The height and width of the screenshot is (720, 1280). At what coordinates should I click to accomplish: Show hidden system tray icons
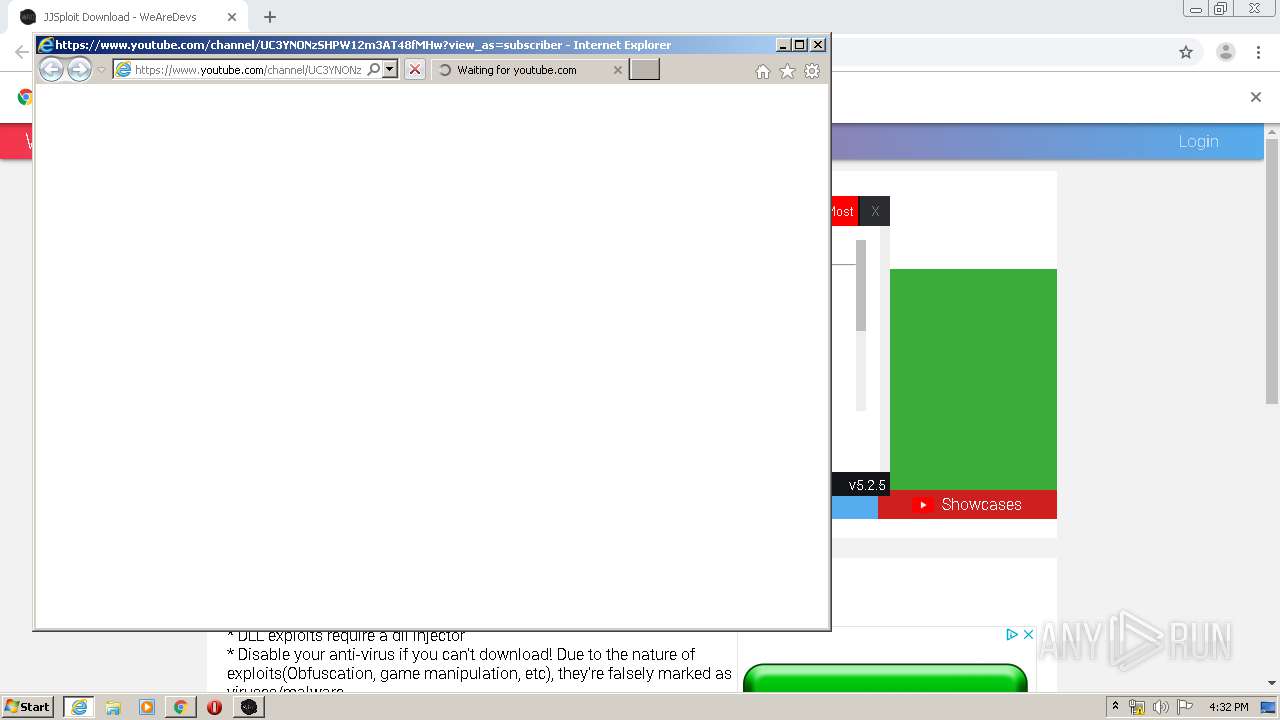tap(1116, 707)
